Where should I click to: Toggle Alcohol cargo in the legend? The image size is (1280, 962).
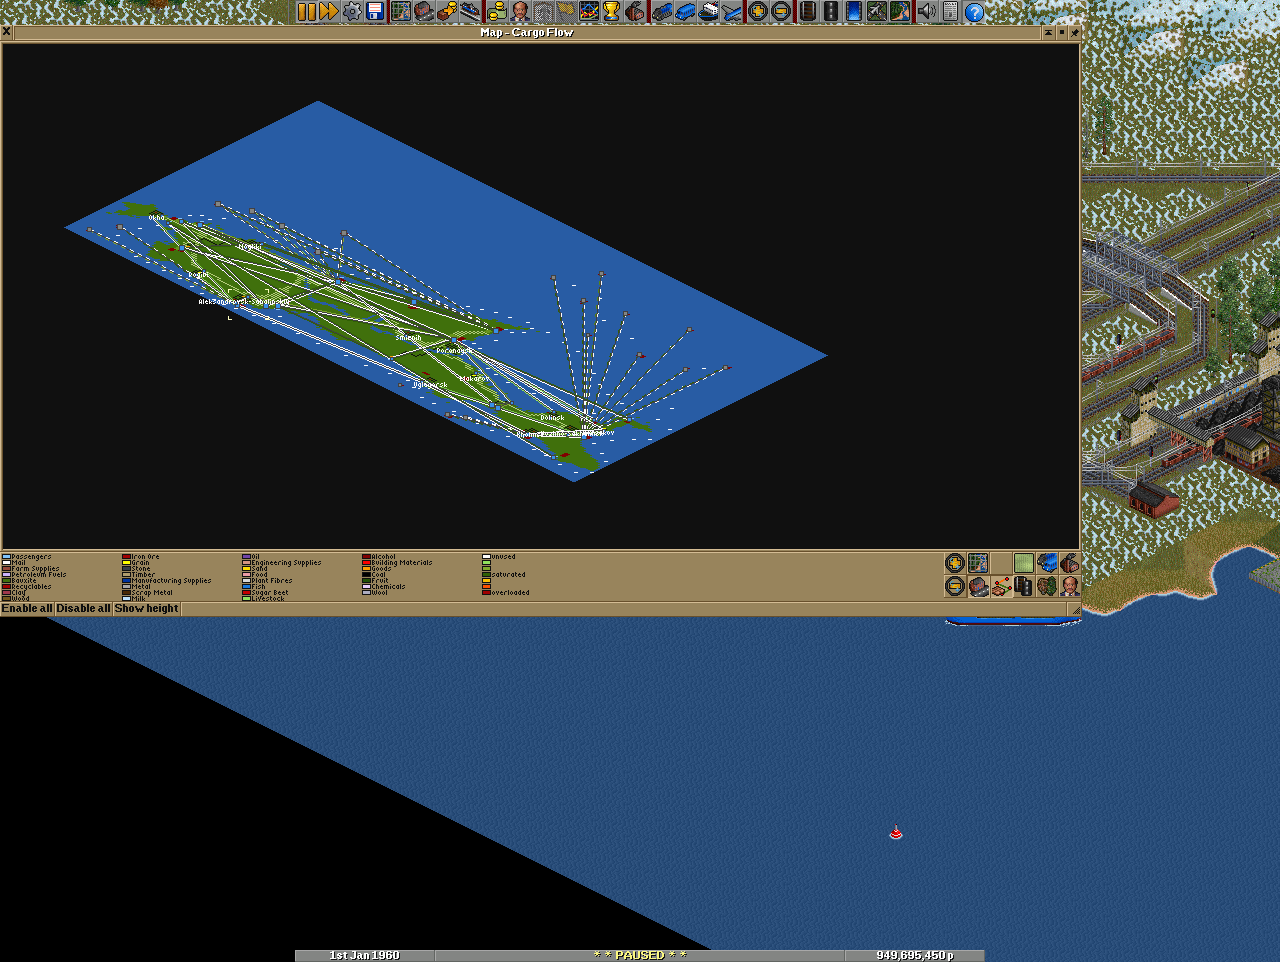coord(379,557)
